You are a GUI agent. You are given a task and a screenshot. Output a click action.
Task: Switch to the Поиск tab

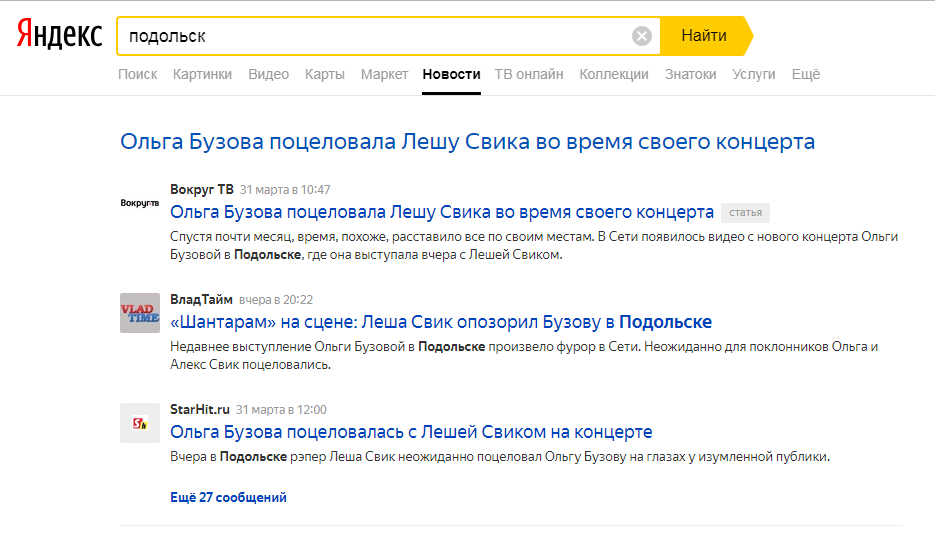pos(137,74)
